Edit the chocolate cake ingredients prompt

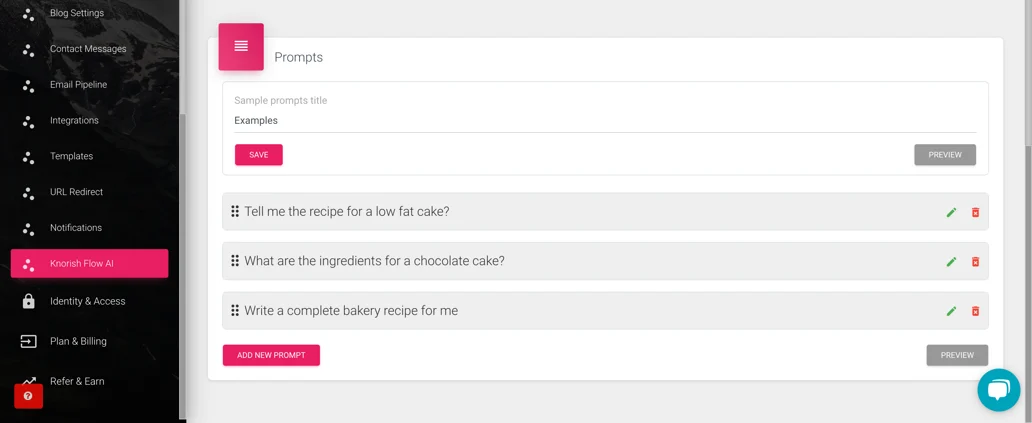951,262
